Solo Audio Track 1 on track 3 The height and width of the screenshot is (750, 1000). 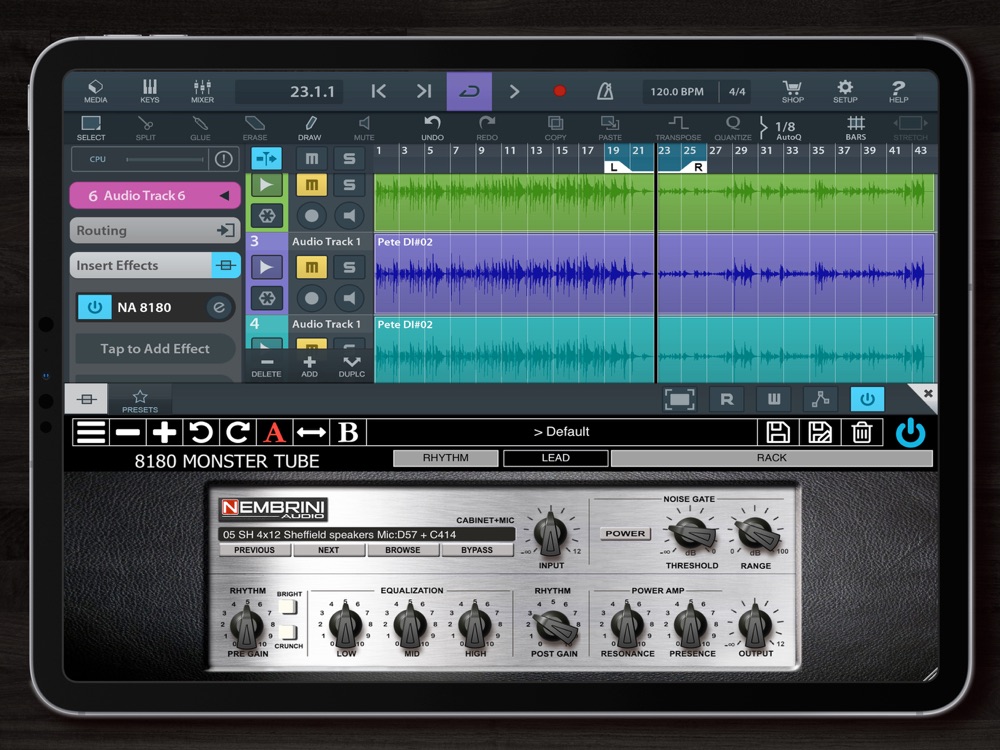coord(349,267)
